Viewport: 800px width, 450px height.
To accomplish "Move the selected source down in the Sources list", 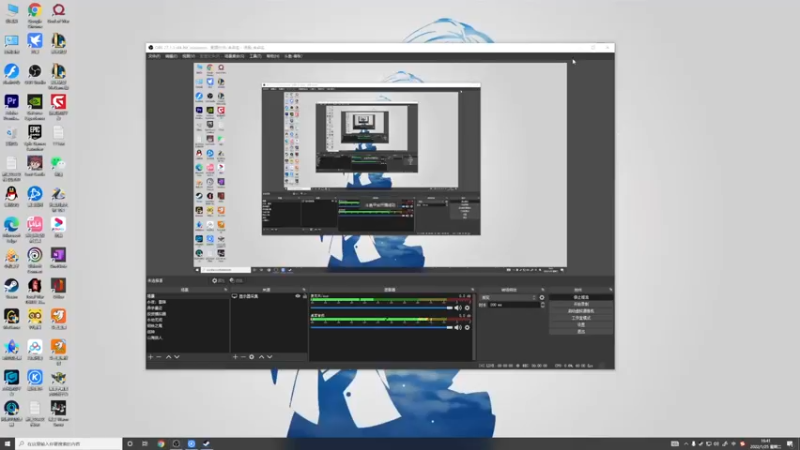I will tap(269, 357).
